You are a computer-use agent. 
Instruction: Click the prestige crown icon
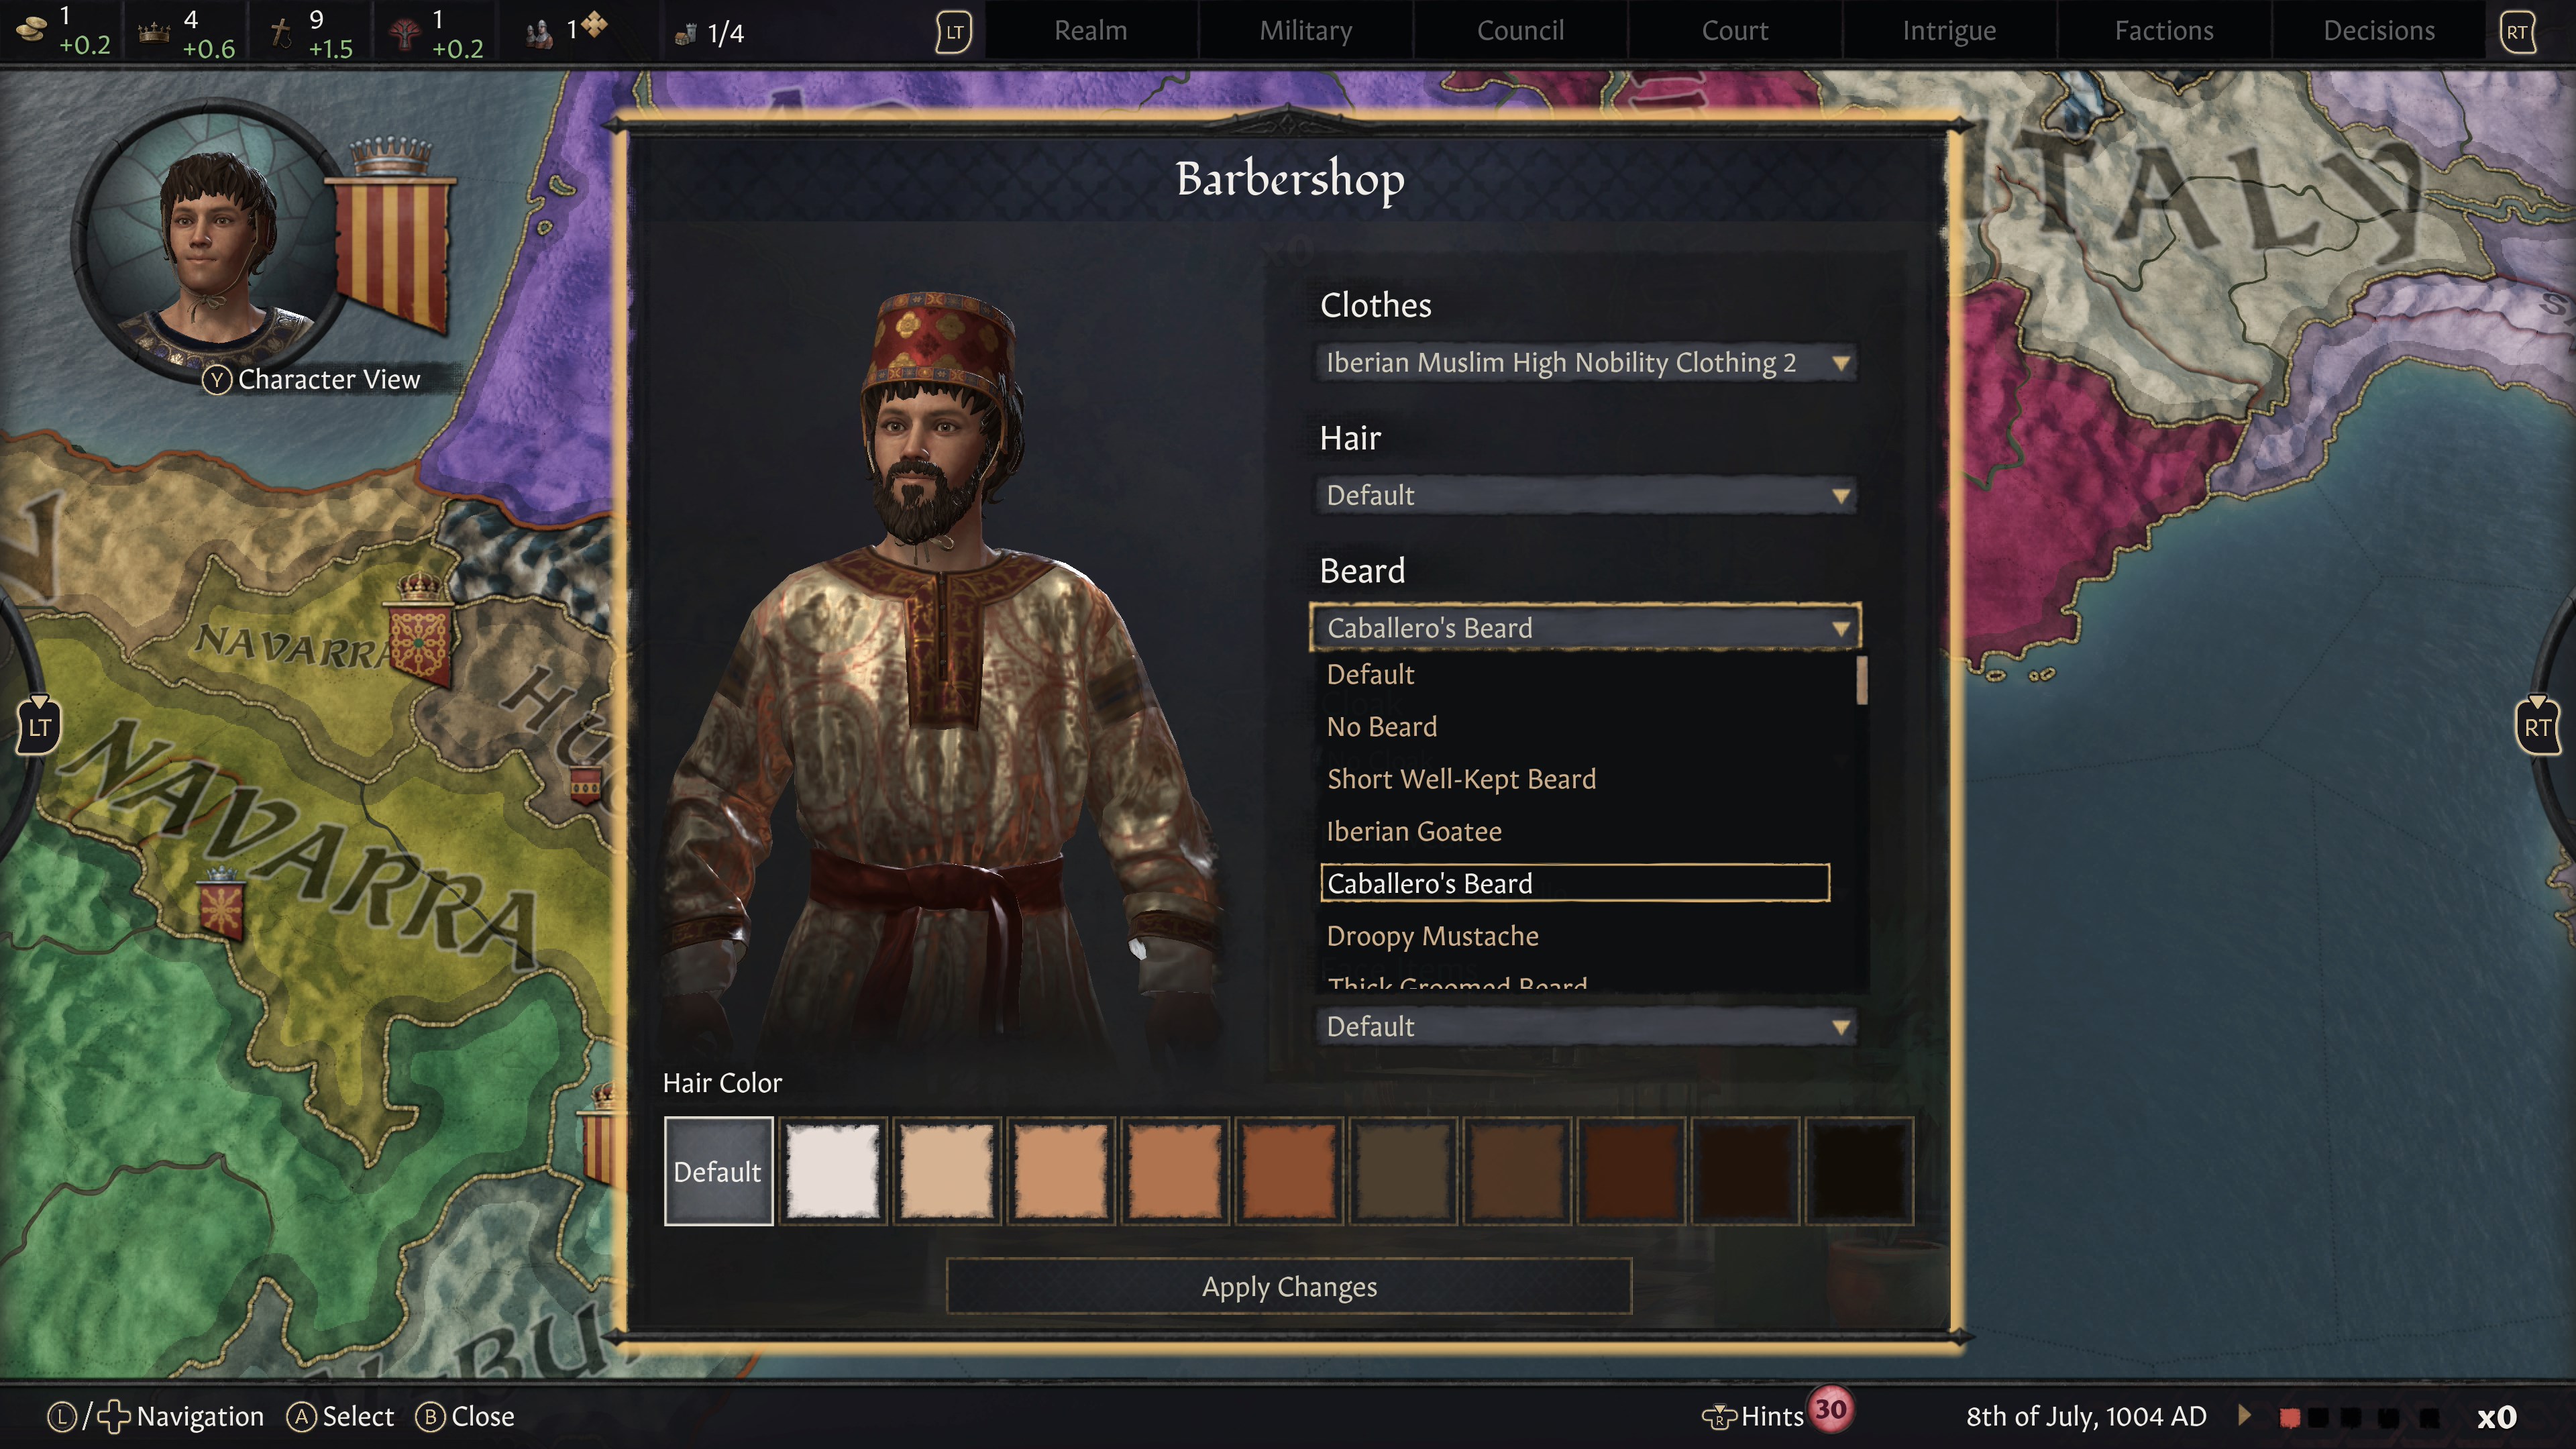[153, 33]
